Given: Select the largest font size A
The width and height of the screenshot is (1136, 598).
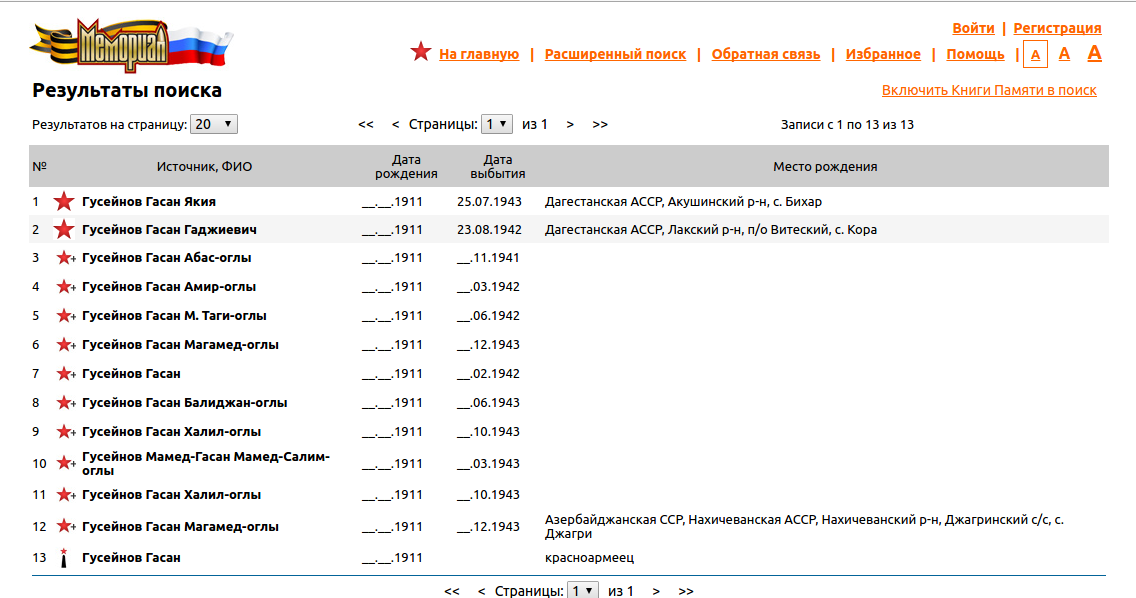Looking at the screenshot, I should [x=1094, y=53].
